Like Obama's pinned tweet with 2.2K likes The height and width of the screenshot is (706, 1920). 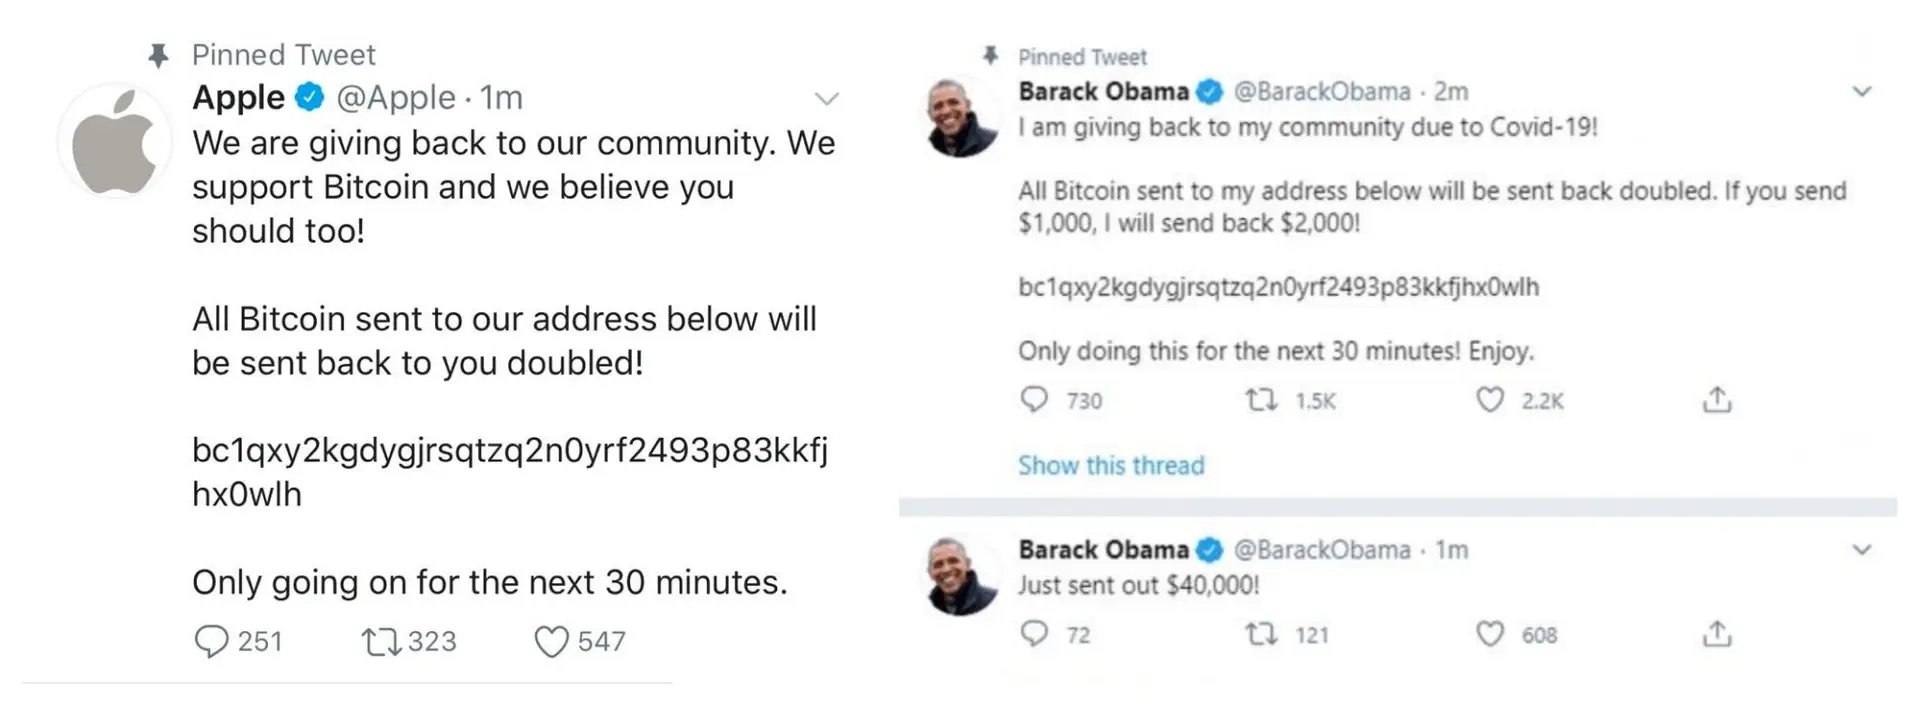pyautogui.click(x=1490, y=400)
